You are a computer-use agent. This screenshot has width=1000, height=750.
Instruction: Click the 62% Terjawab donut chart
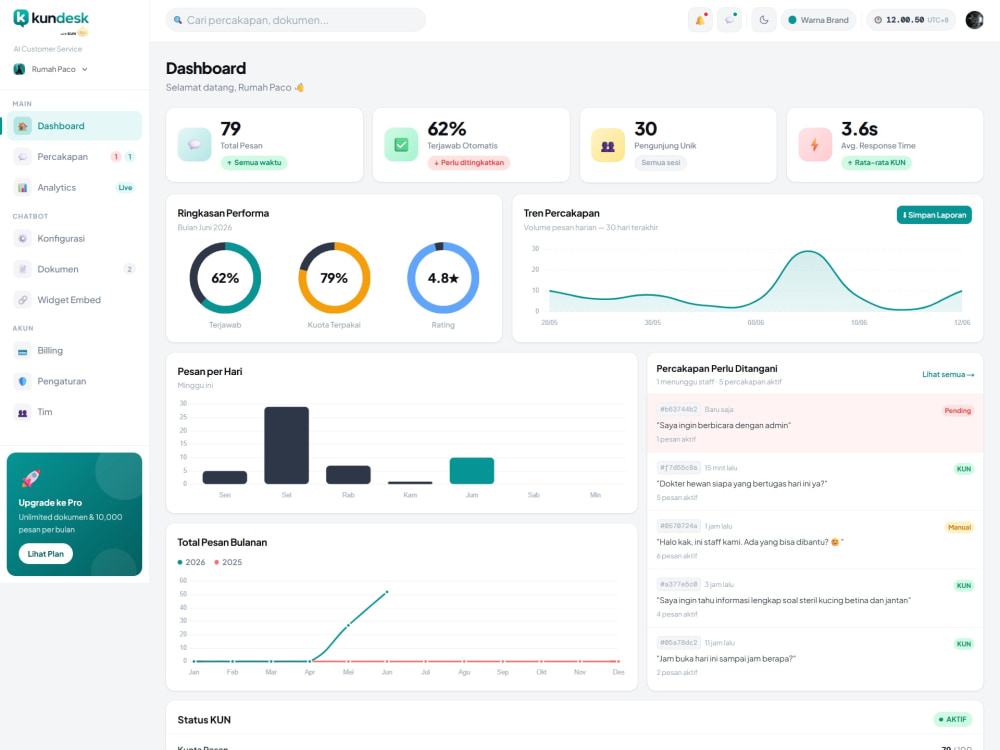tap(225, 278)
